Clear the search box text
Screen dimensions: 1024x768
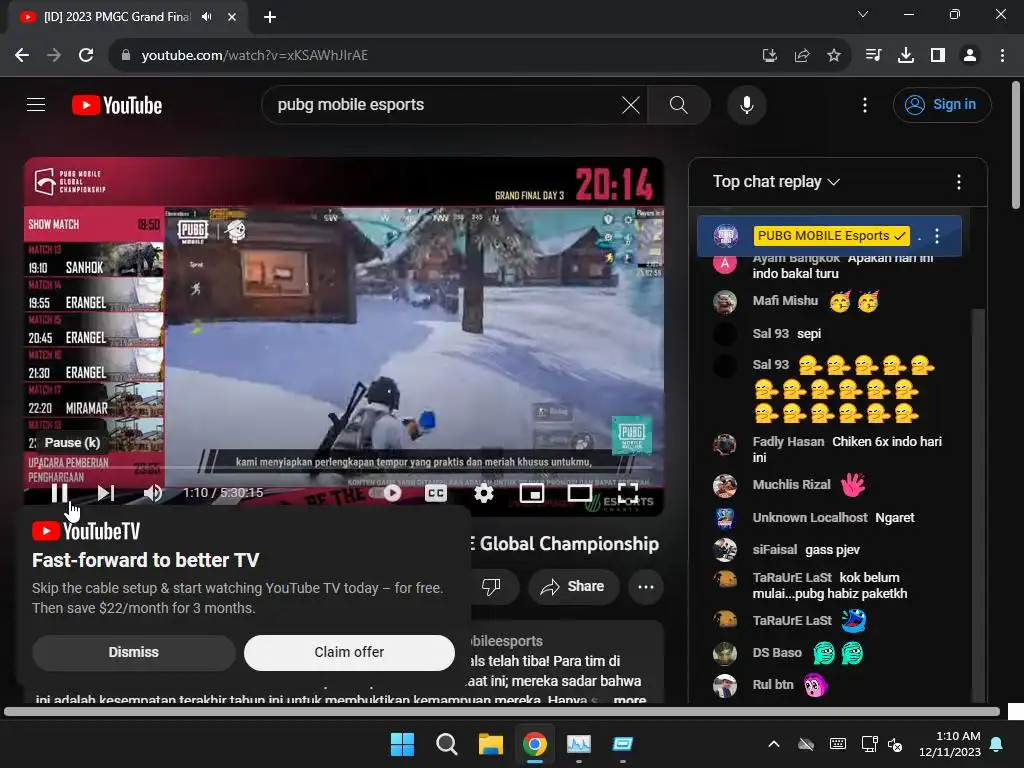click(631, 104)
